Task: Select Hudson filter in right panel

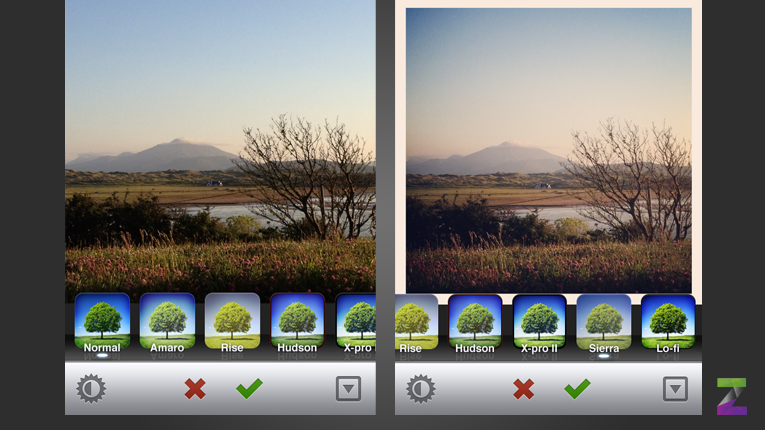Action: tap(475, 323)
